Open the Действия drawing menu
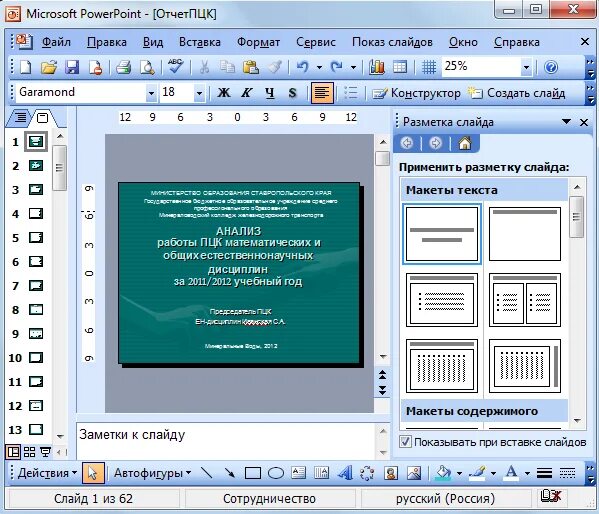The image size is (599, 514). (x=47, y=473)
